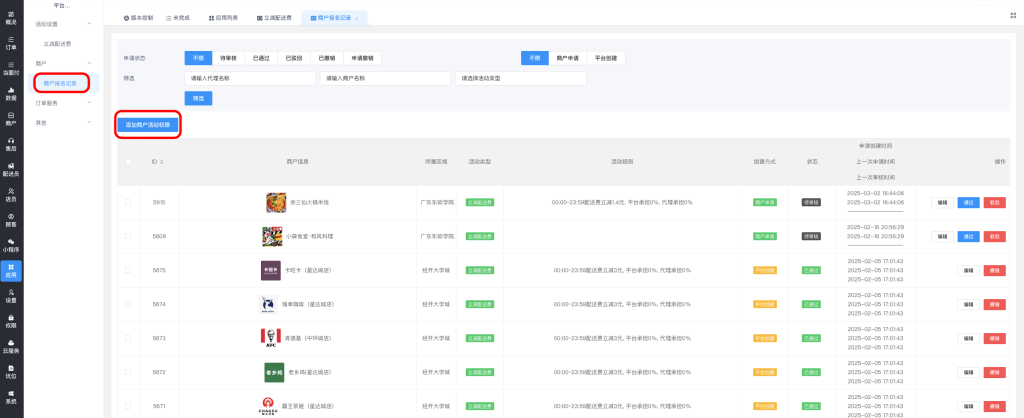This screenshot has width=1024, height=418.
Task: Open 小程序 mini-program section in sidebar
Action: (11, 244)
